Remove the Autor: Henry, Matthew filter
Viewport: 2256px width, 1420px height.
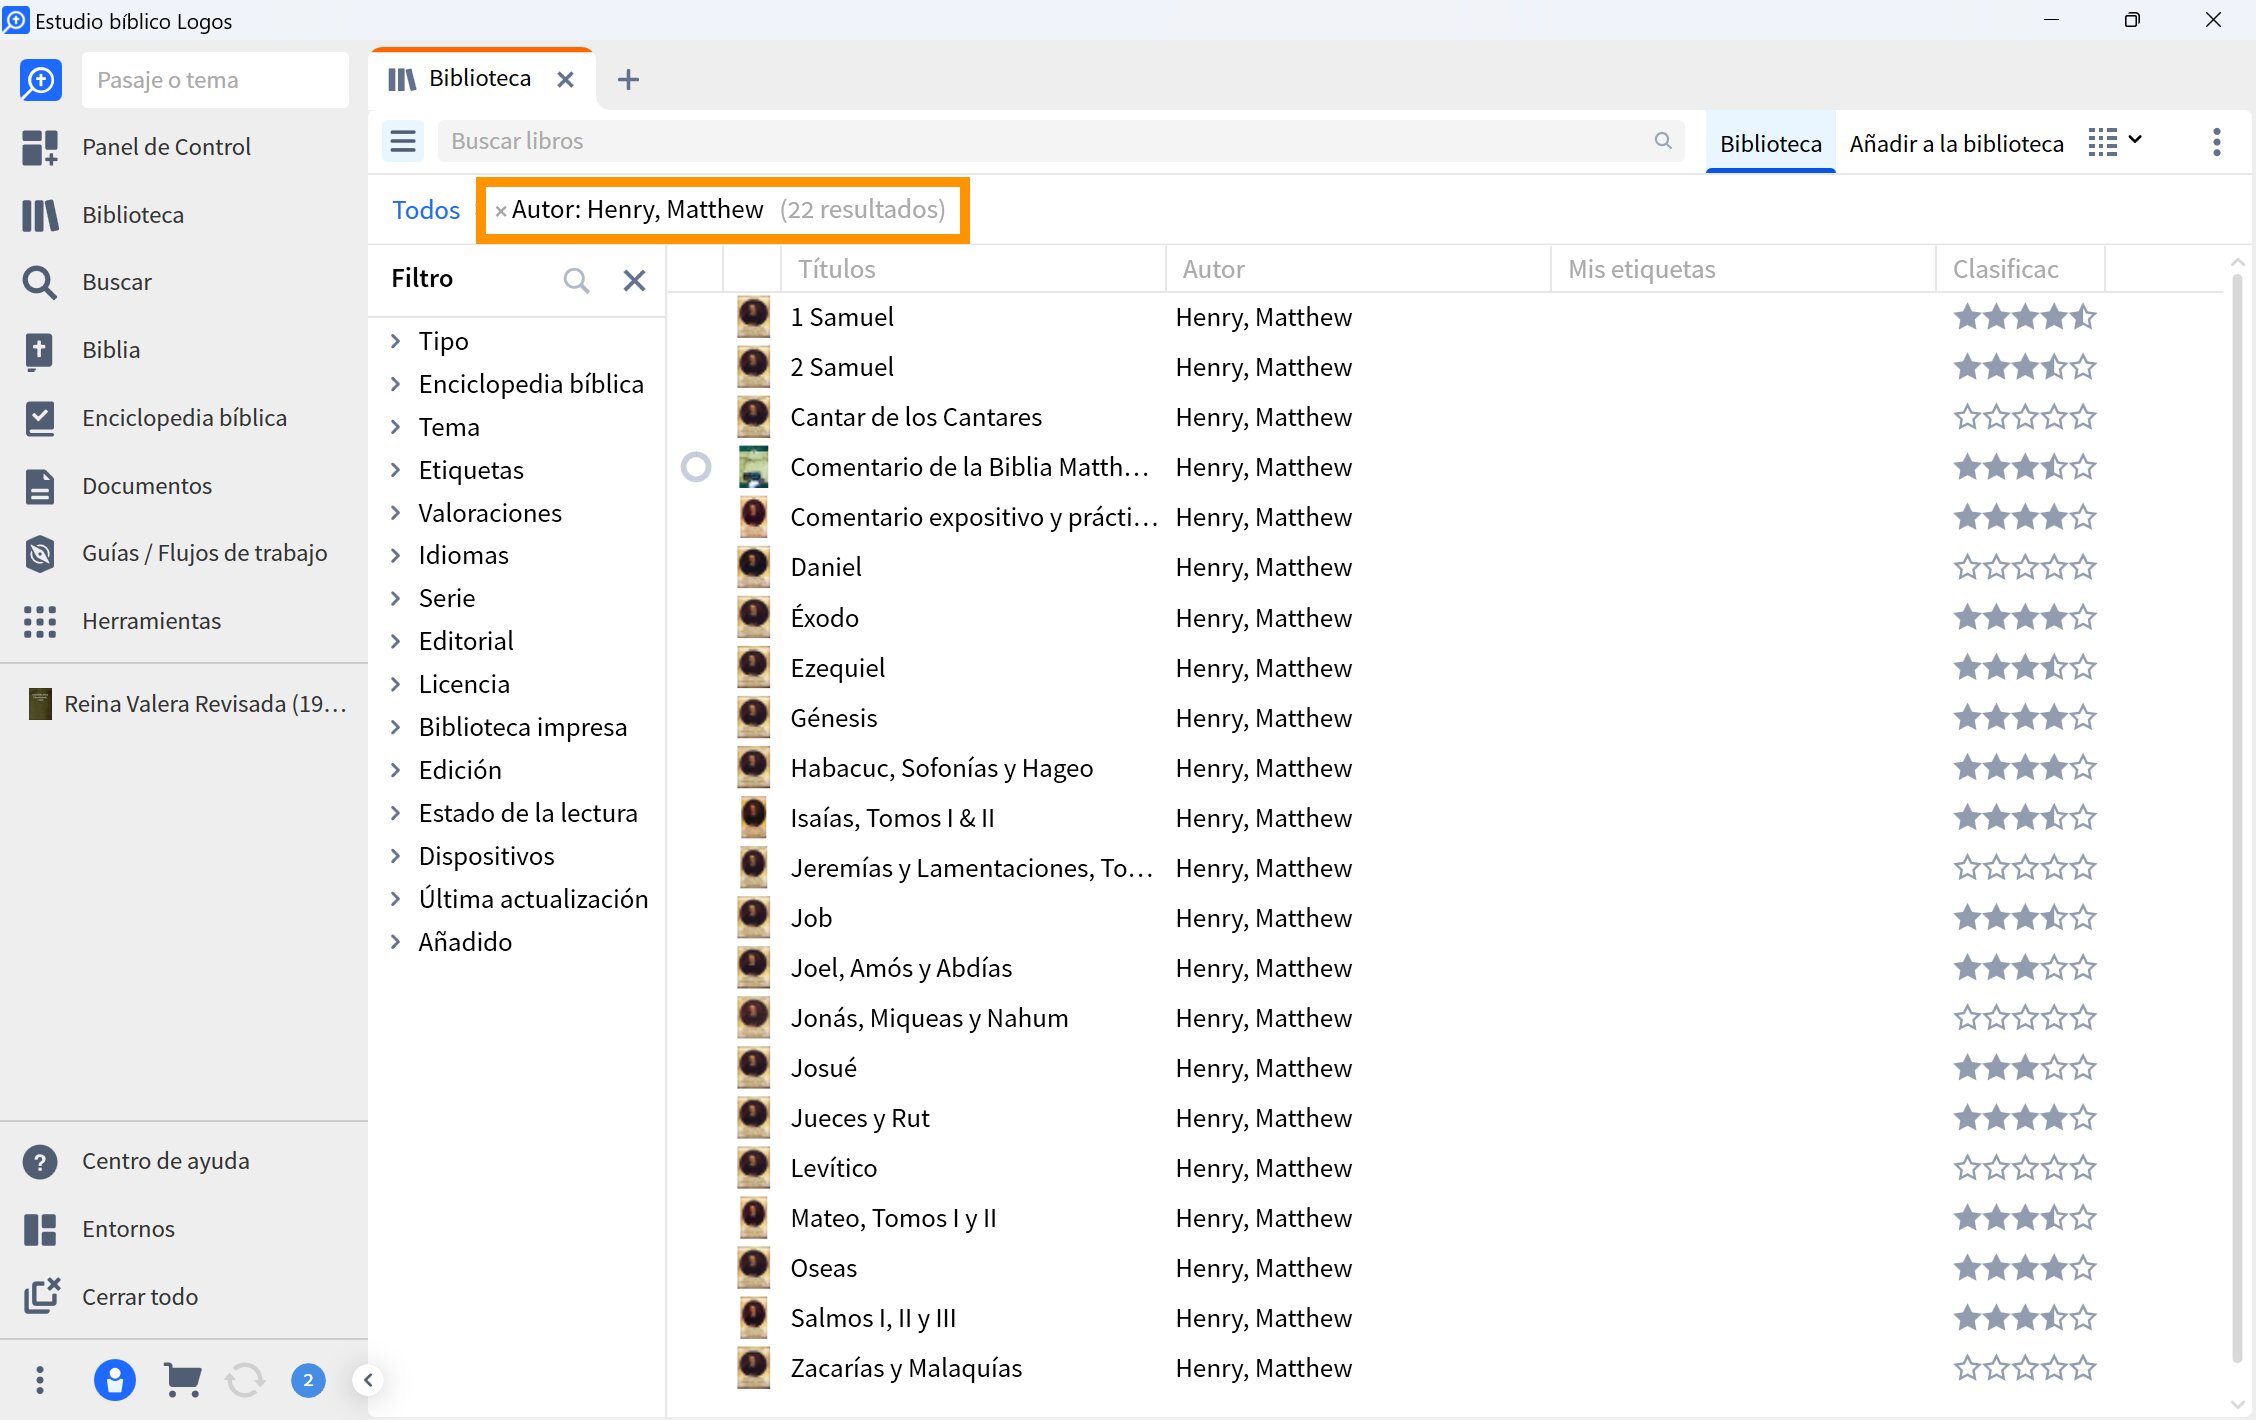(500, 211)
